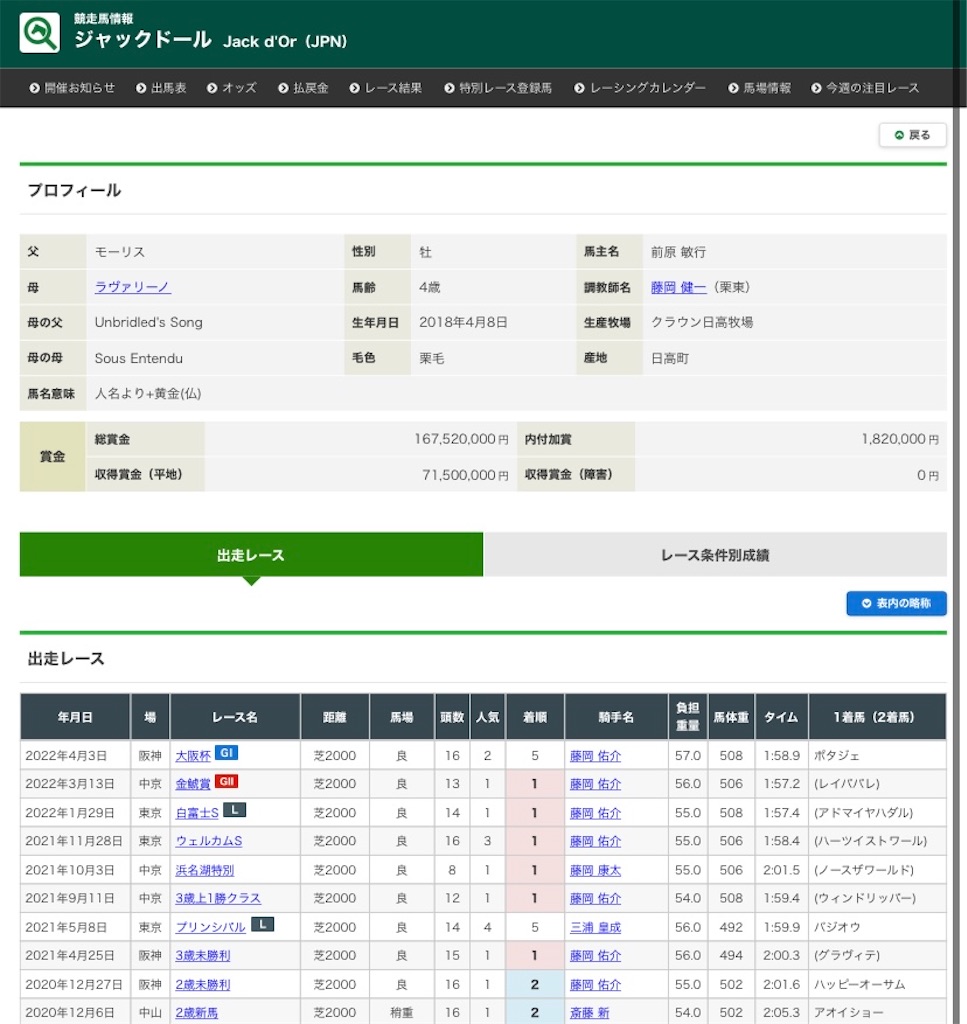Click the JRA search logo icon
This screenshot has height=1024, width=967.
[x=39, y=33]
